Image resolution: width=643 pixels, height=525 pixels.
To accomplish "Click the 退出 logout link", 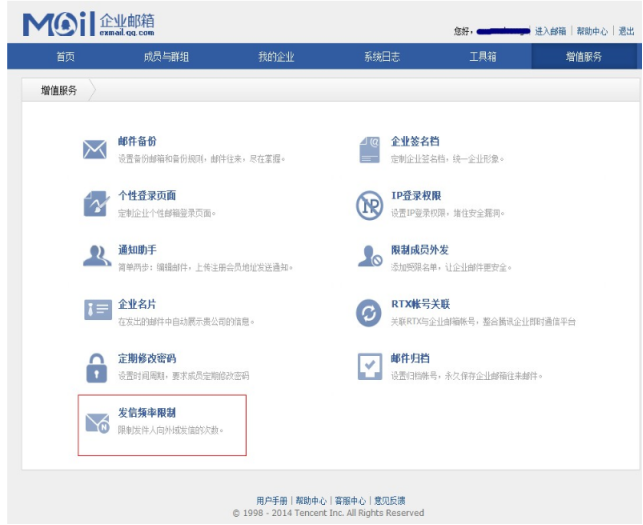I will click(626, 31).
